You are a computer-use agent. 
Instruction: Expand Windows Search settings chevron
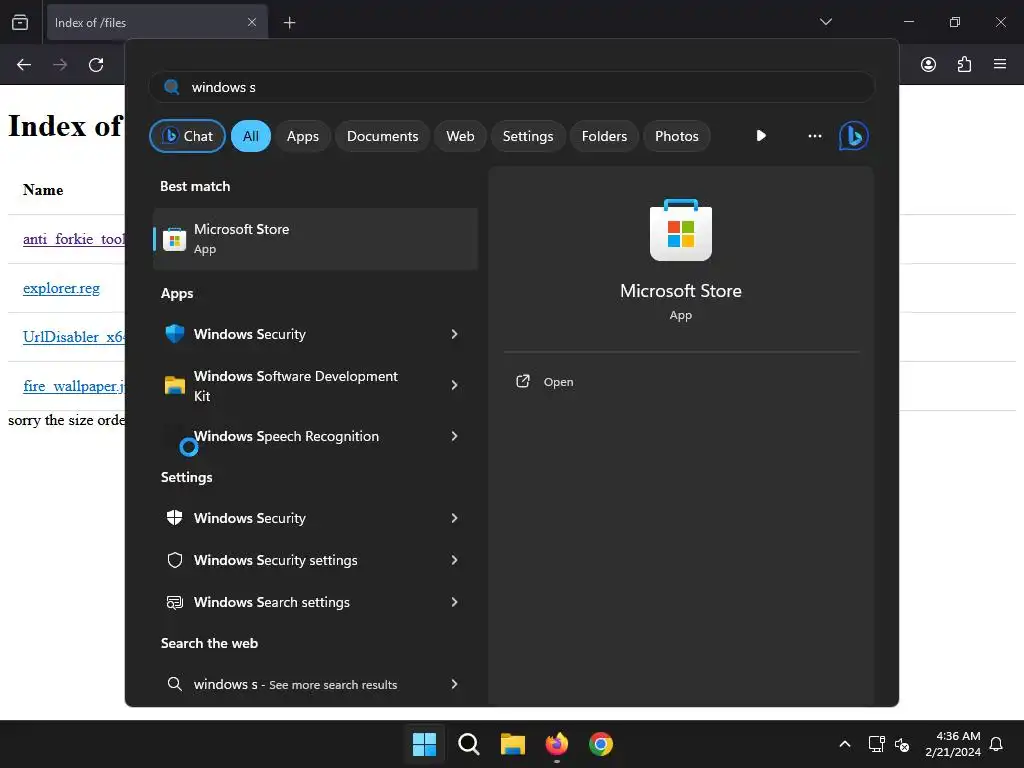tap(455, 602)
